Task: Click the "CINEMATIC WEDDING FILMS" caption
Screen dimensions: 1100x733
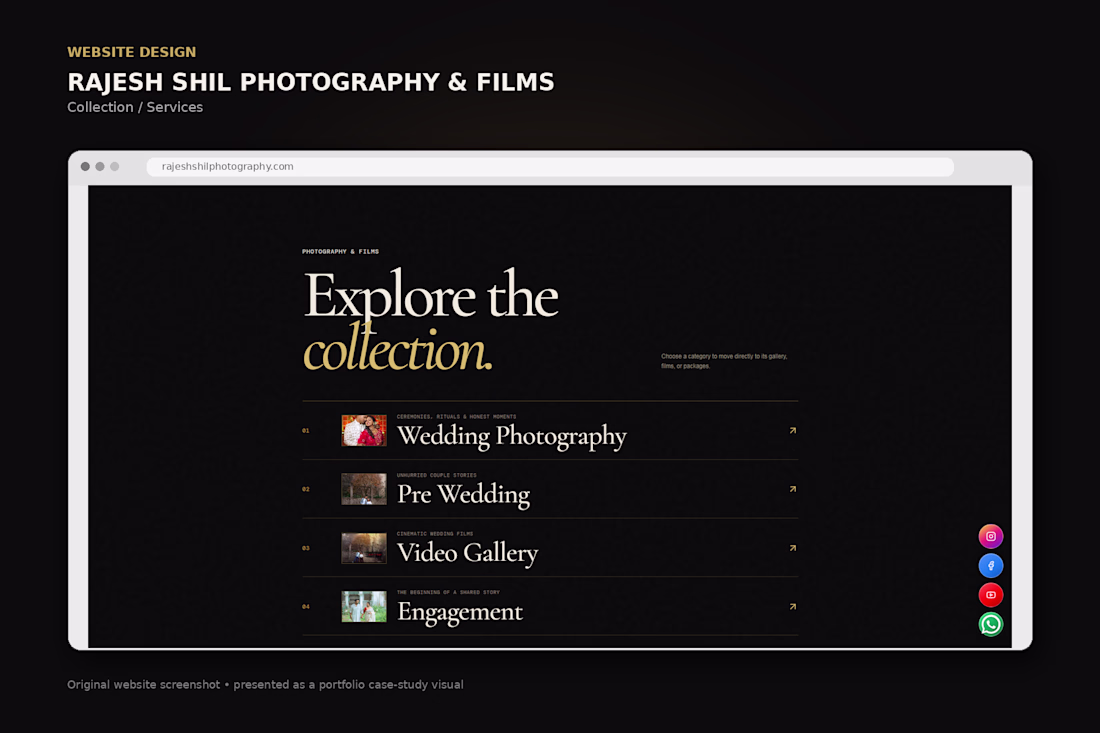Action: (435, 534)
